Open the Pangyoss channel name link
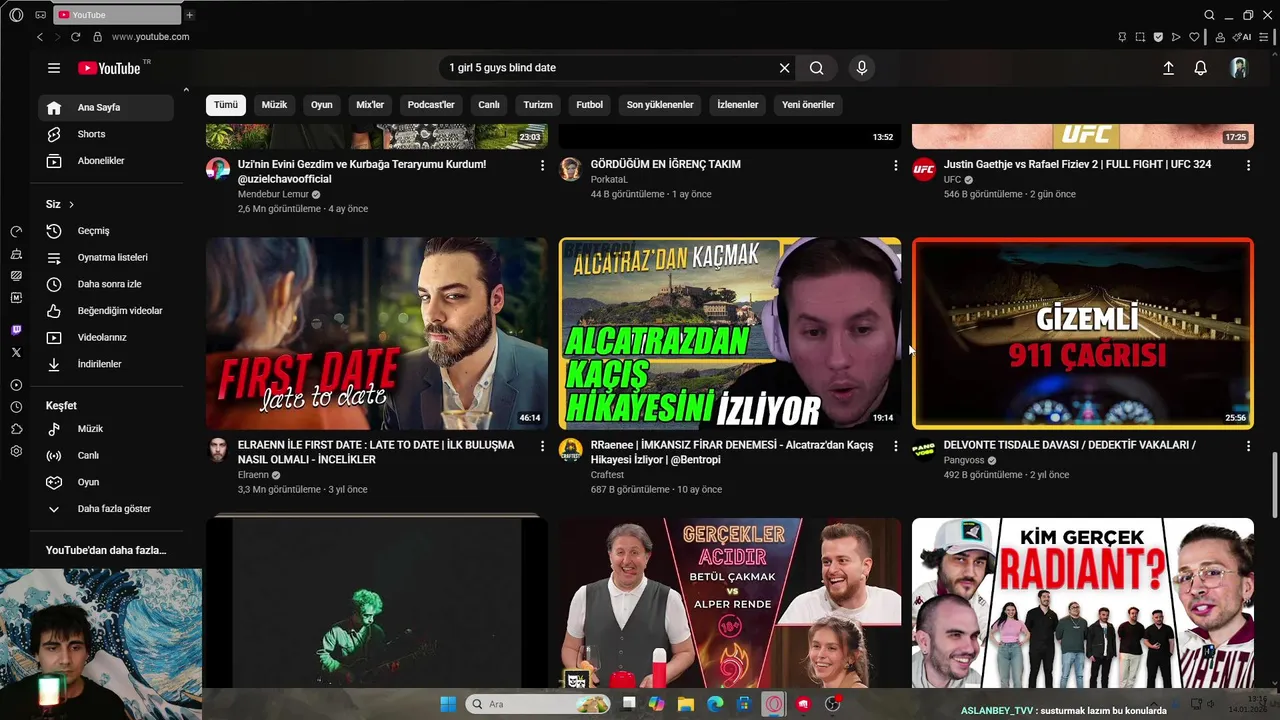The height and width of the screenshot is (720, 1280). pos(964,461)
